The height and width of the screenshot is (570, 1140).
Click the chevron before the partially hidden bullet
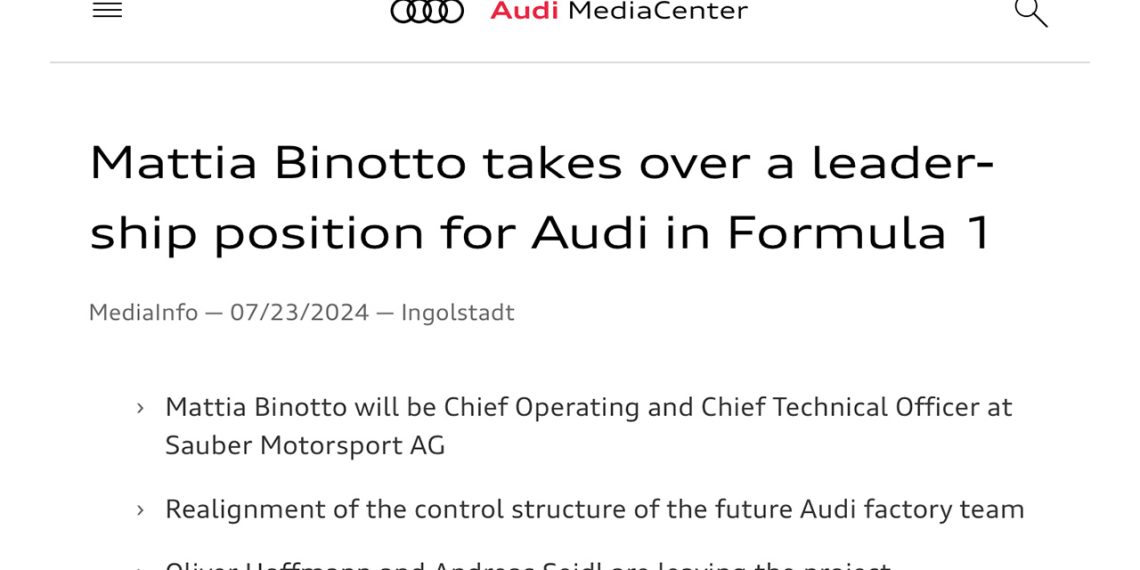[141, 566]
